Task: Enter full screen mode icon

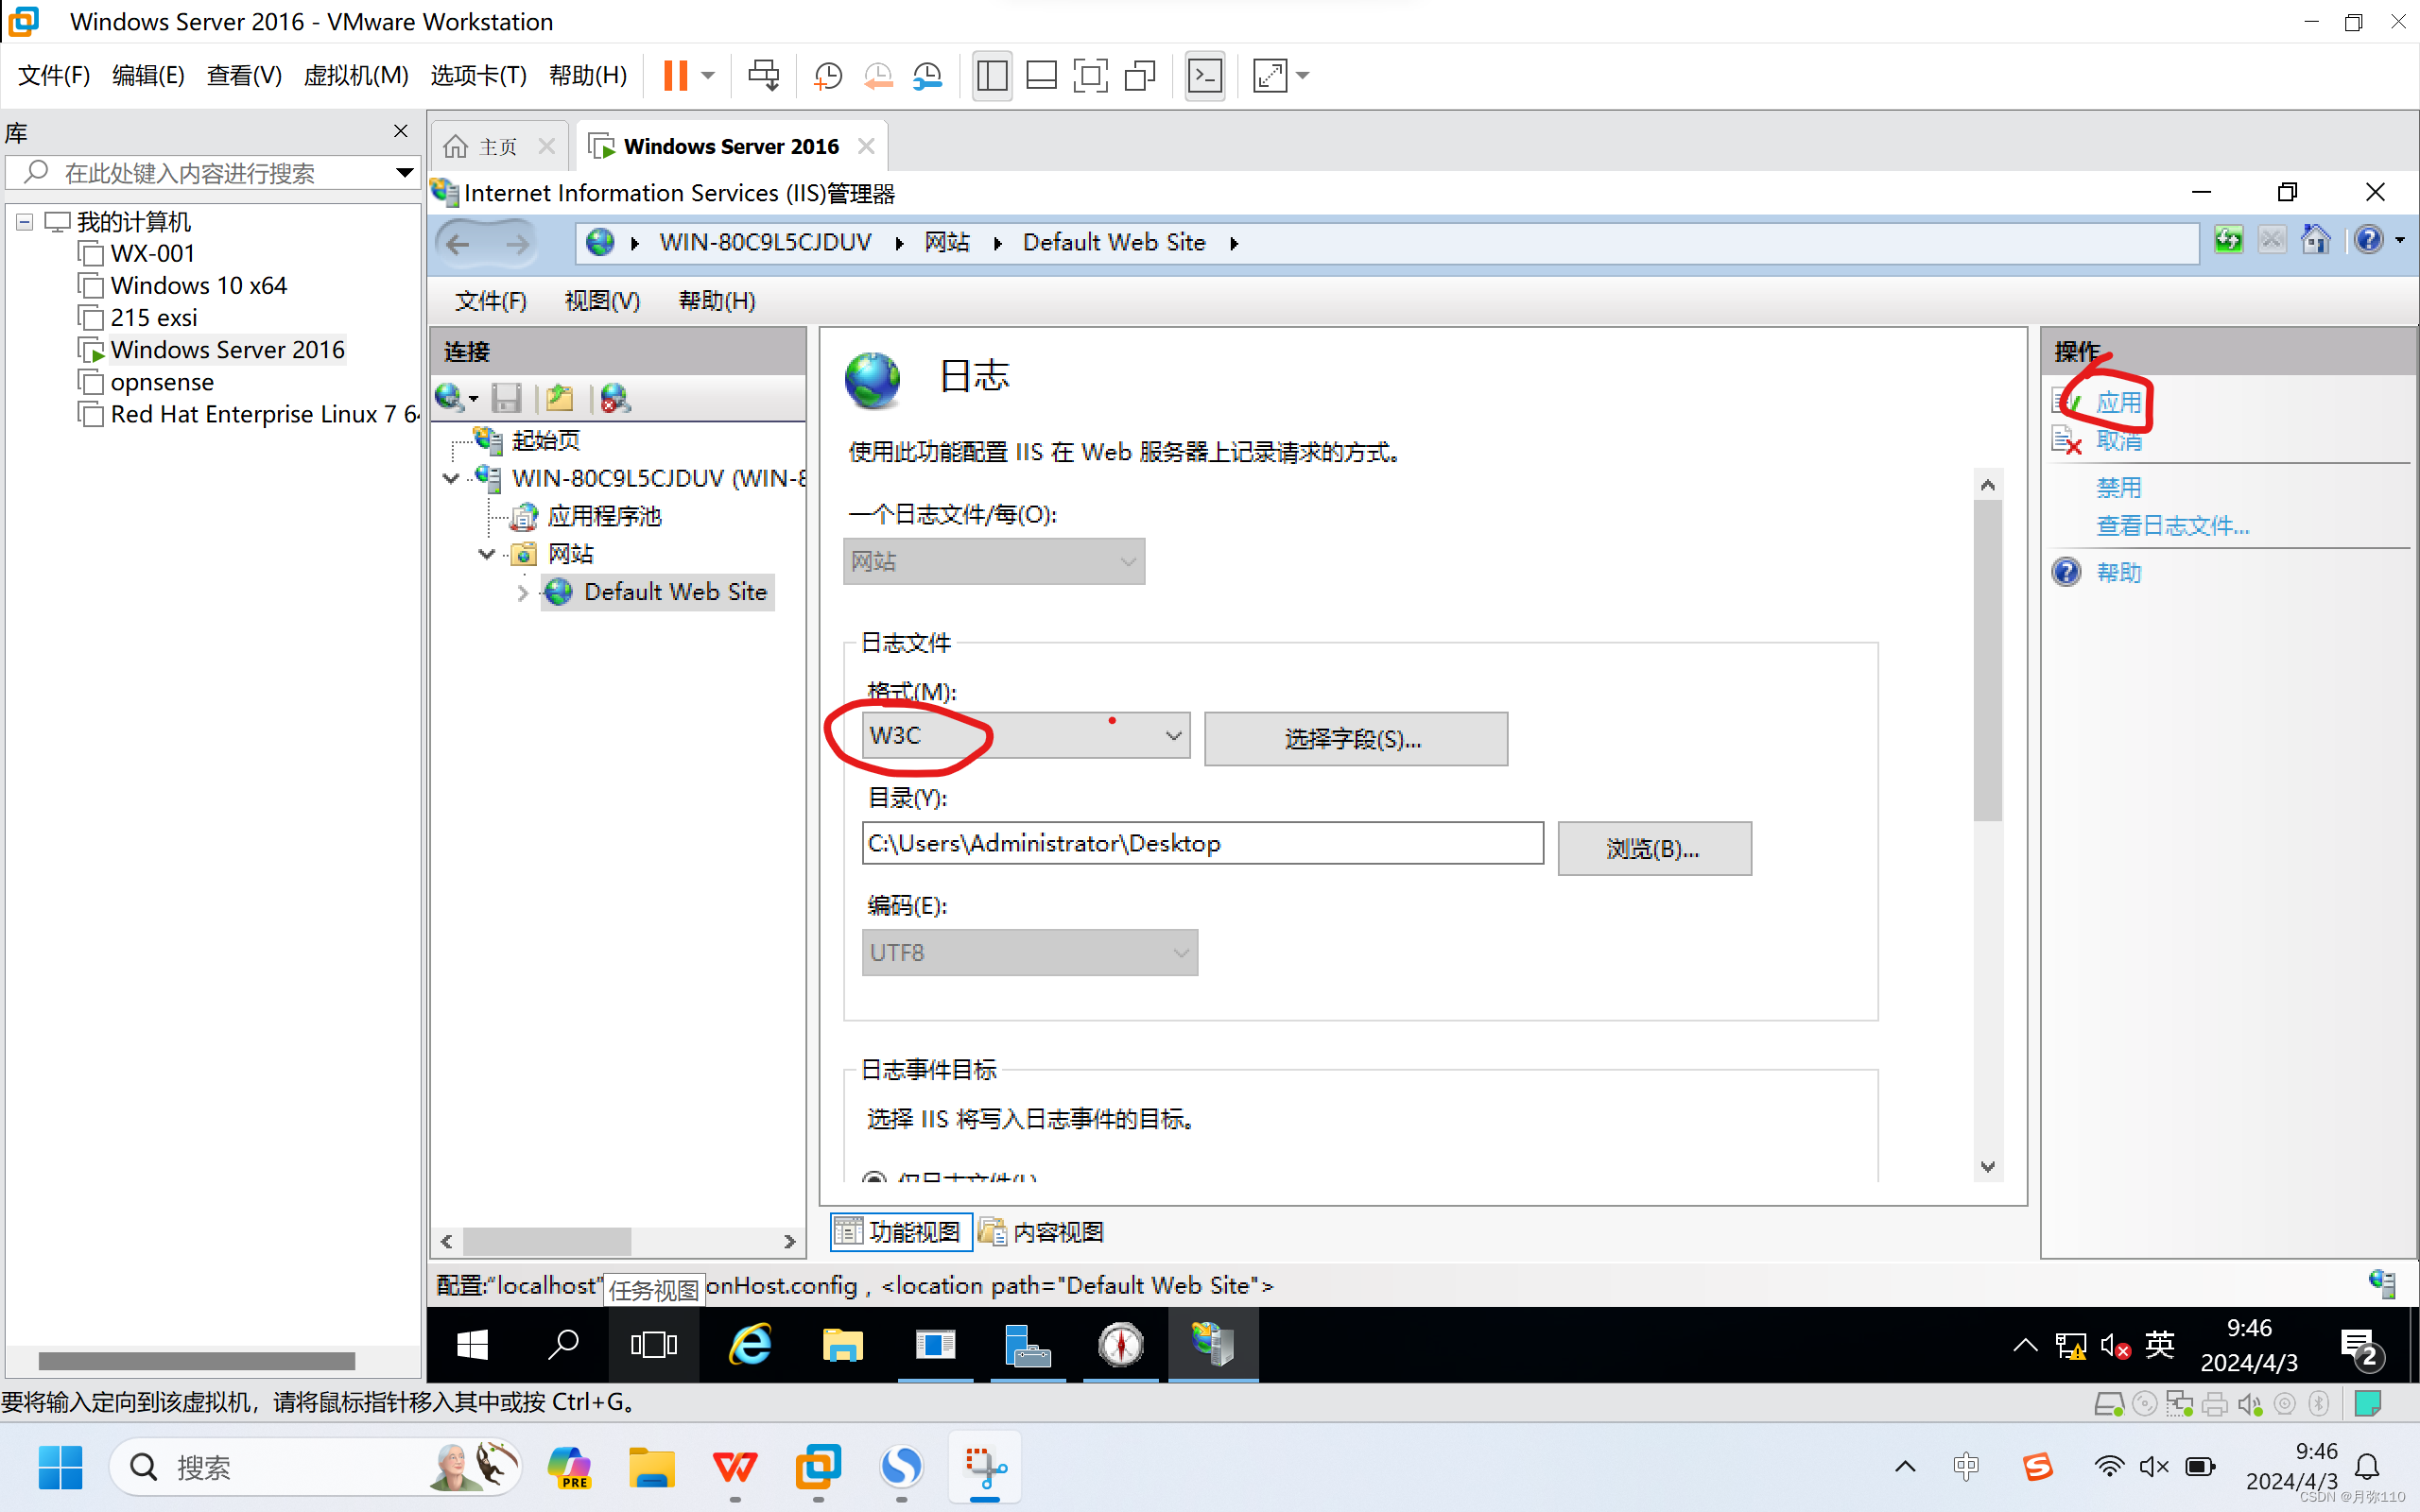Action: pos(1090,76)
